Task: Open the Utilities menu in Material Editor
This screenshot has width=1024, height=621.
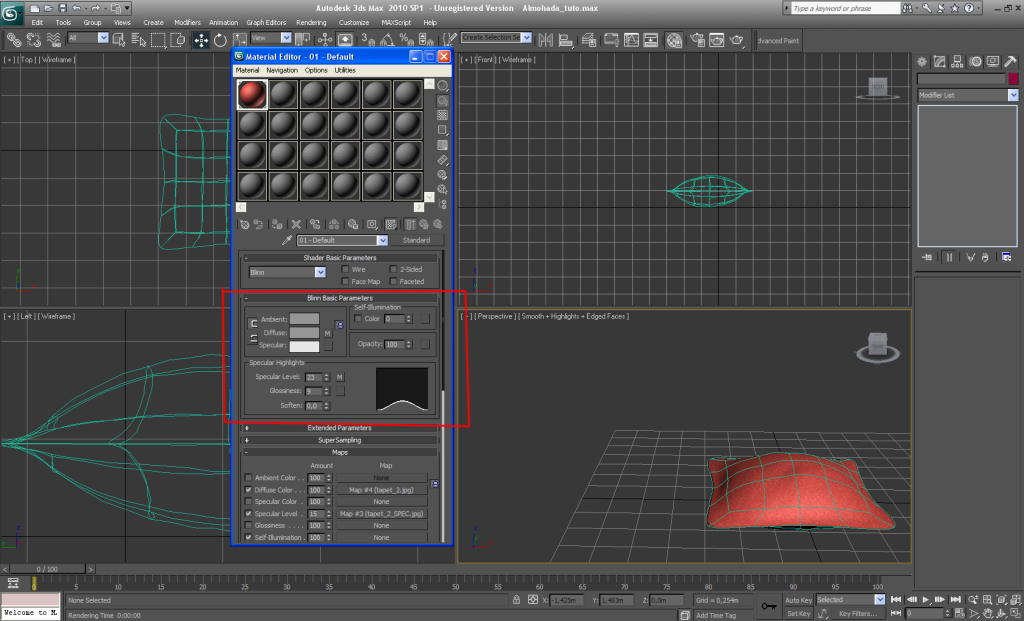Action: pos(345,71)
